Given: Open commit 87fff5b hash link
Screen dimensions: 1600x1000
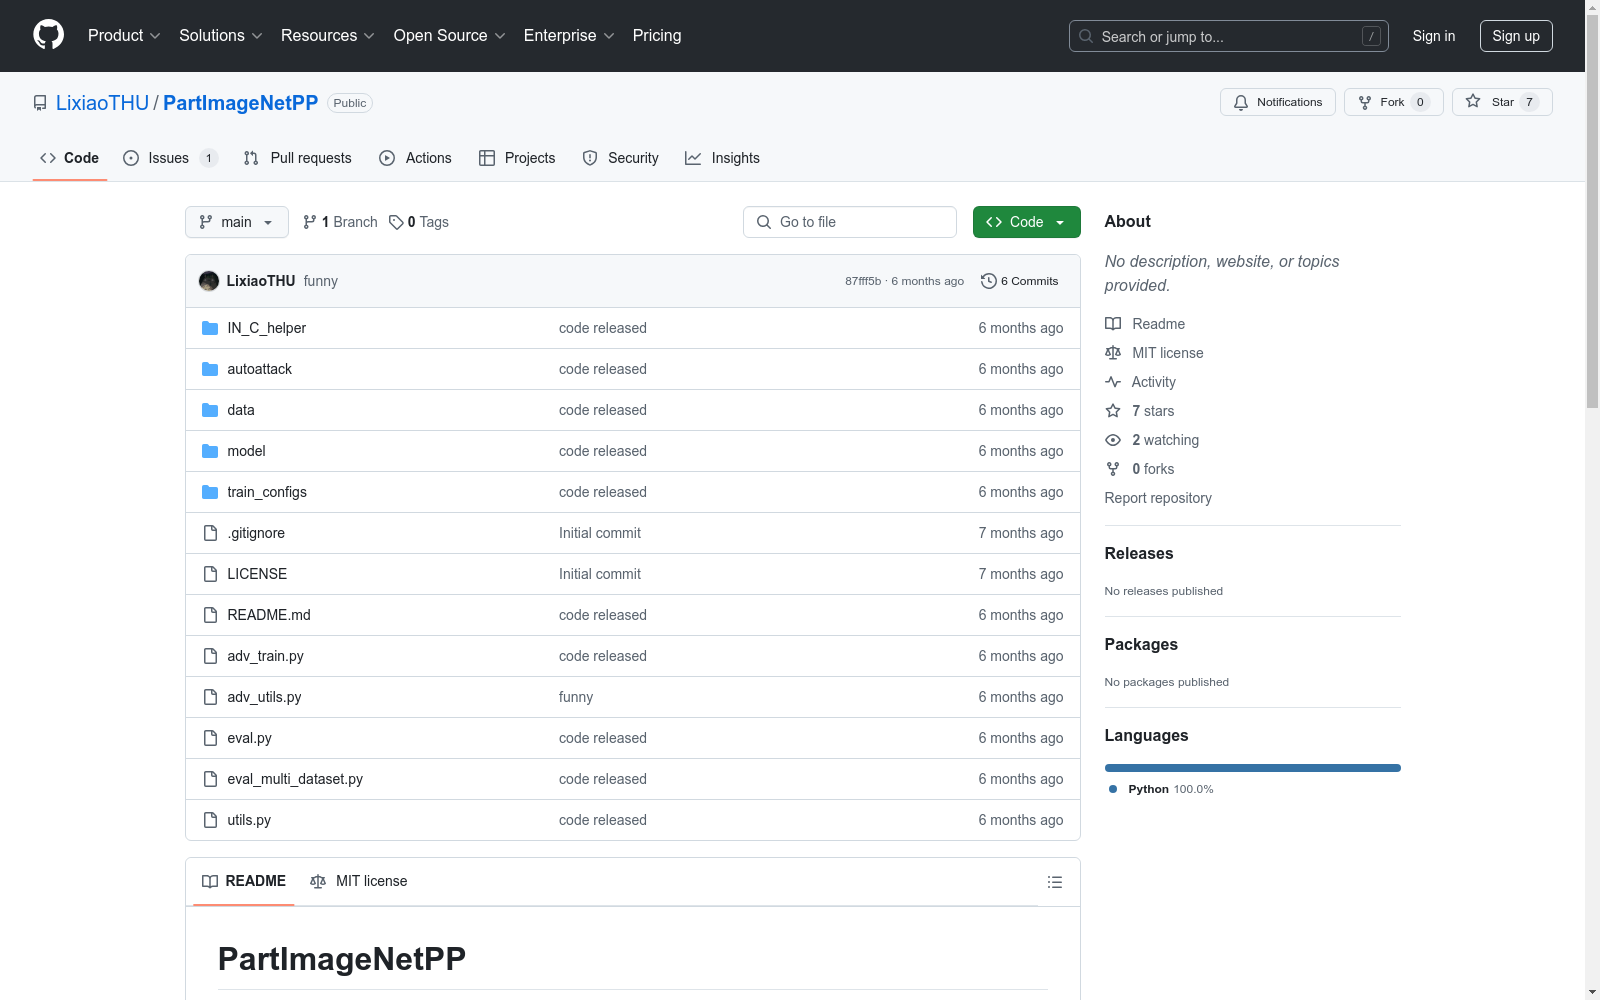Looking at the screenshot, I should [x=863, y=281].
